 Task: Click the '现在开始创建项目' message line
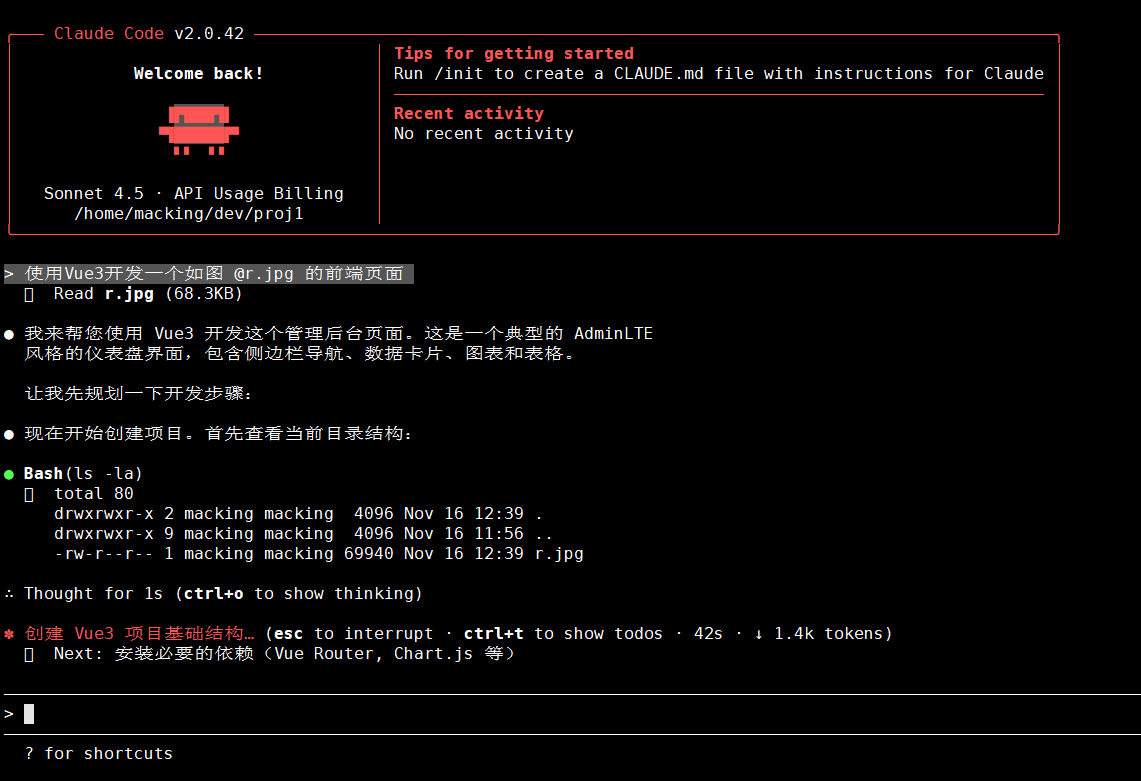pos(219,434)
